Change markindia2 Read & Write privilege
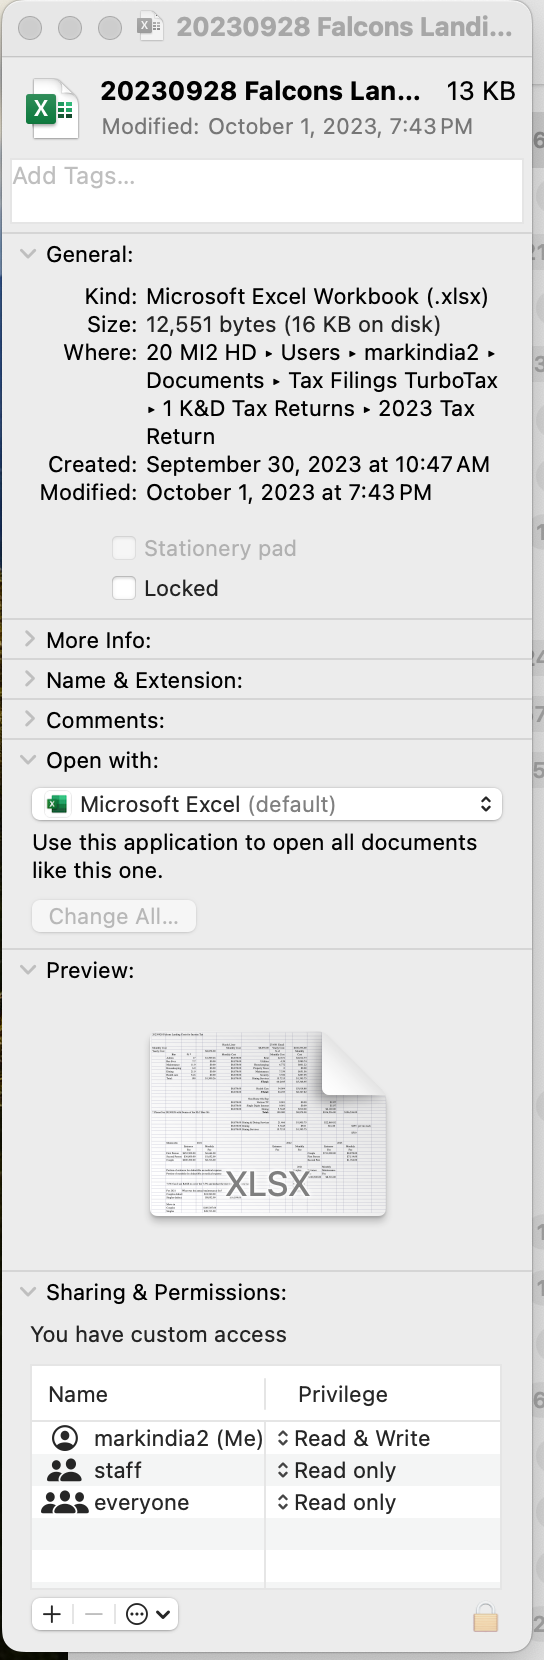Image resolution: width=544 pixels, height=1660 pixels. (353, 1438)
